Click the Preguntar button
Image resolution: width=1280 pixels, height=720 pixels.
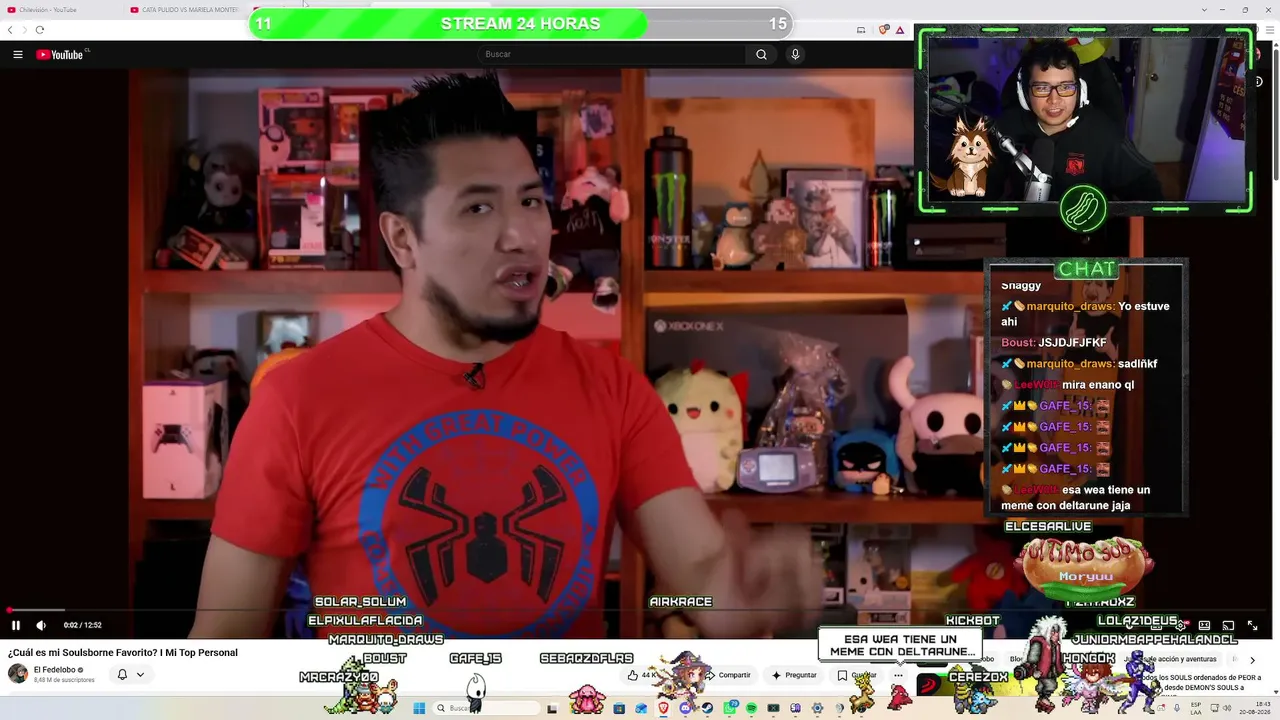pos(795,676)
